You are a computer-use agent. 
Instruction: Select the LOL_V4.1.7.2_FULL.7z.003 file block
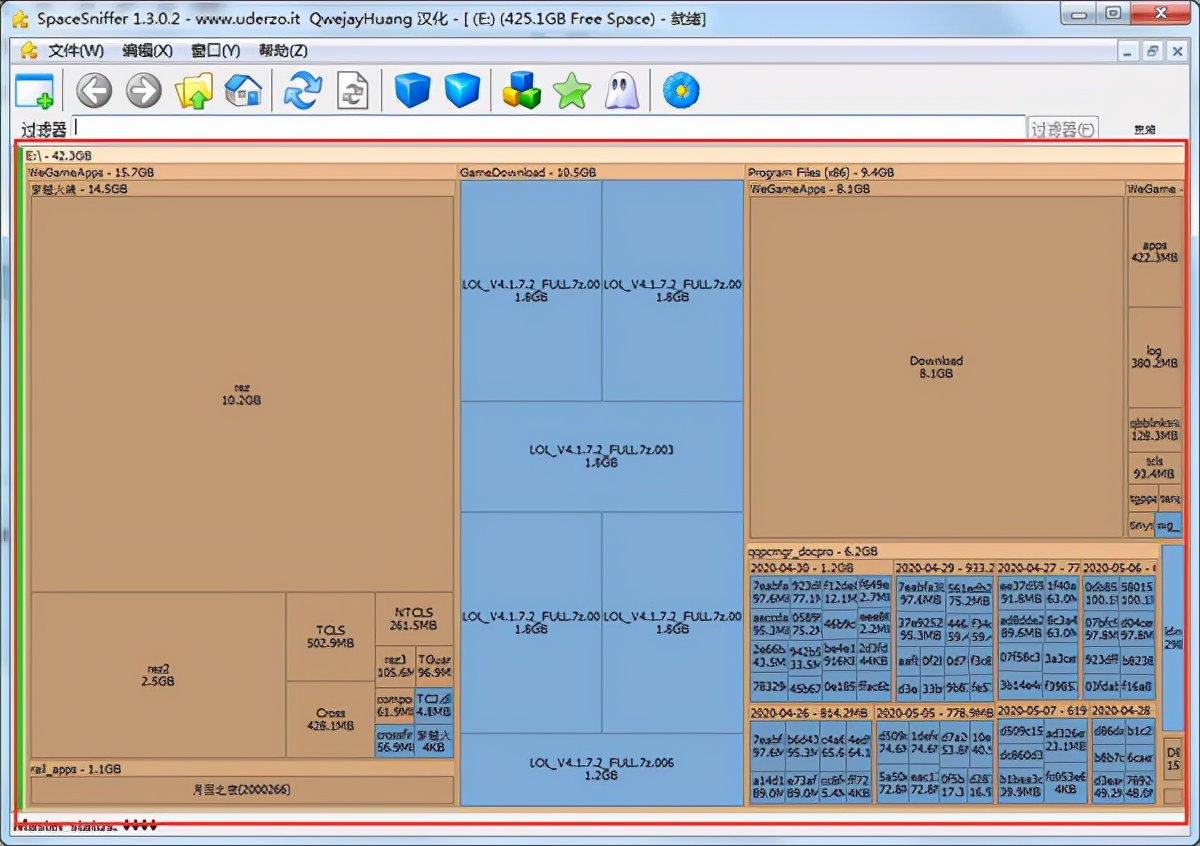tap(601, 456)
